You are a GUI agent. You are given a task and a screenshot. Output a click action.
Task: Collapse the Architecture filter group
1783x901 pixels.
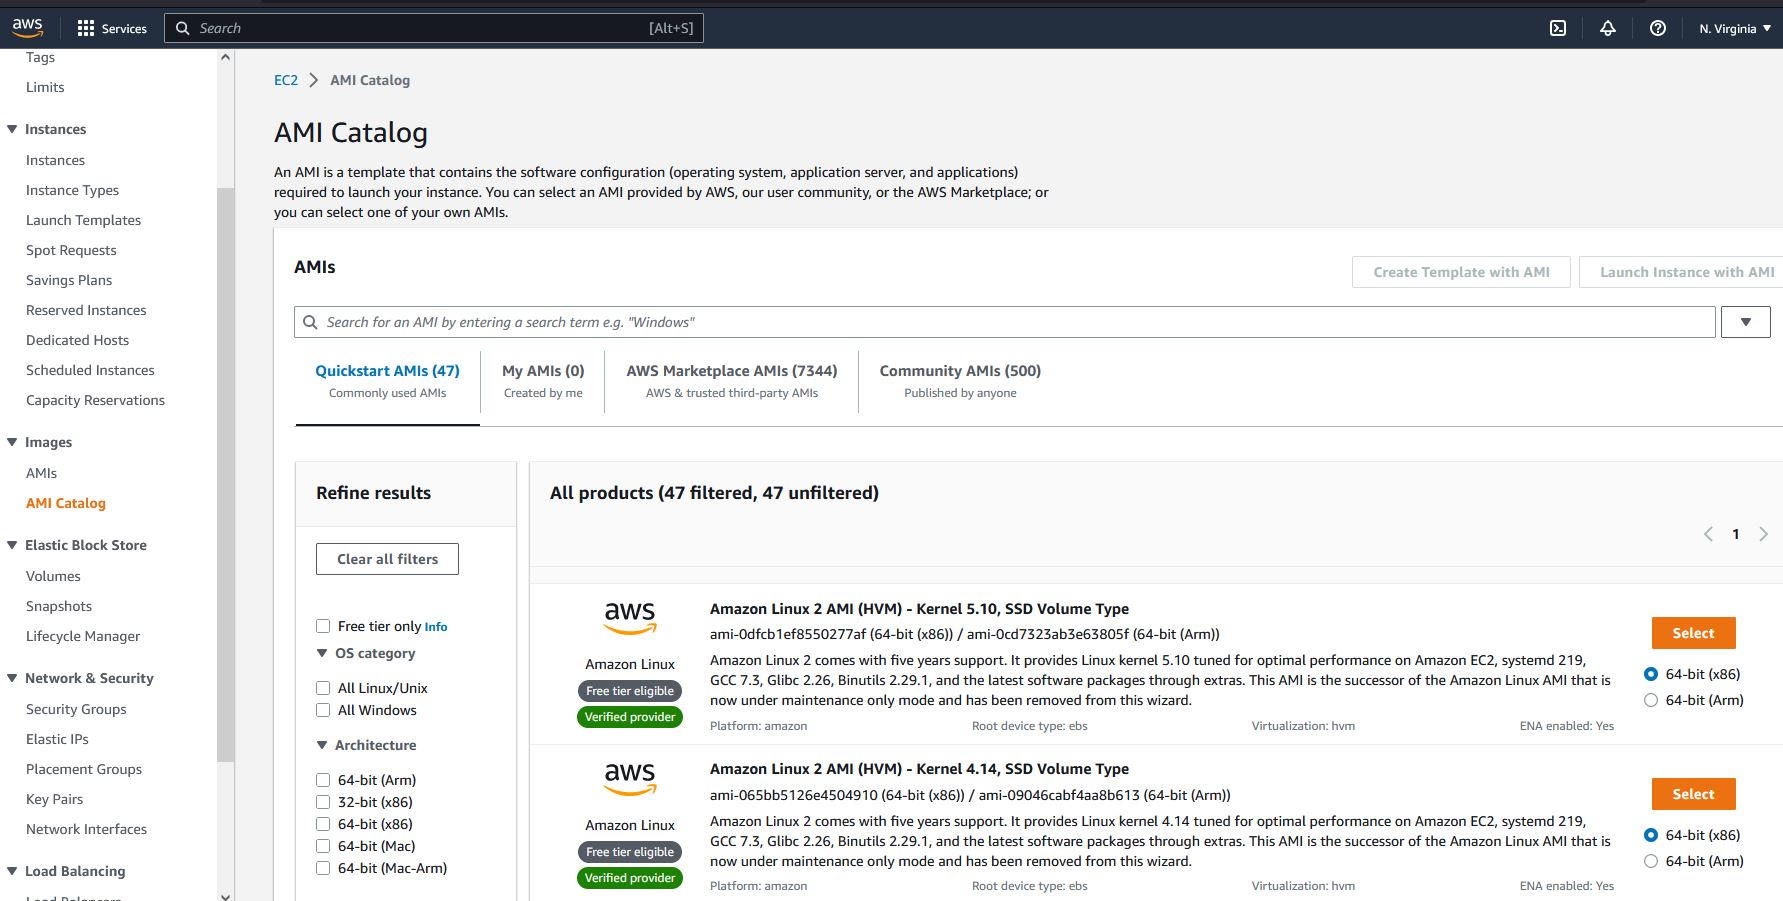[x=322, y=745]
